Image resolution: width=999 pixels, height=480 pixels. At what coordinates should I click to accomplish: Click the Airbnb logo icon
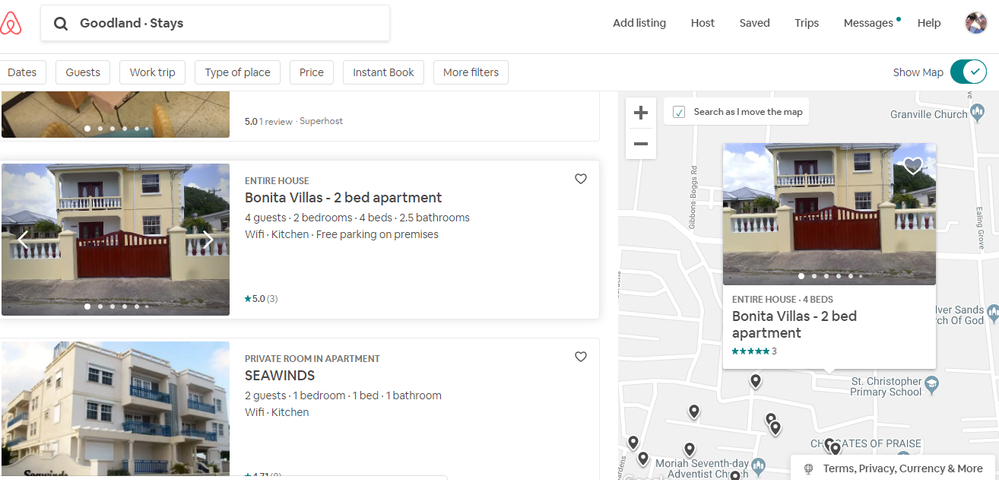coord(12,23)
